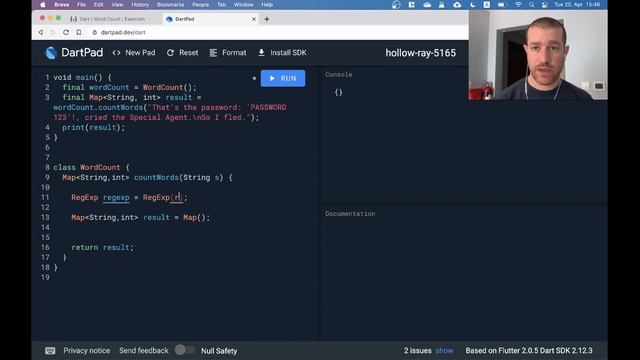Run the code with the RUN button
The height and width of the screenshot is (360, 640).
(283, 78)
